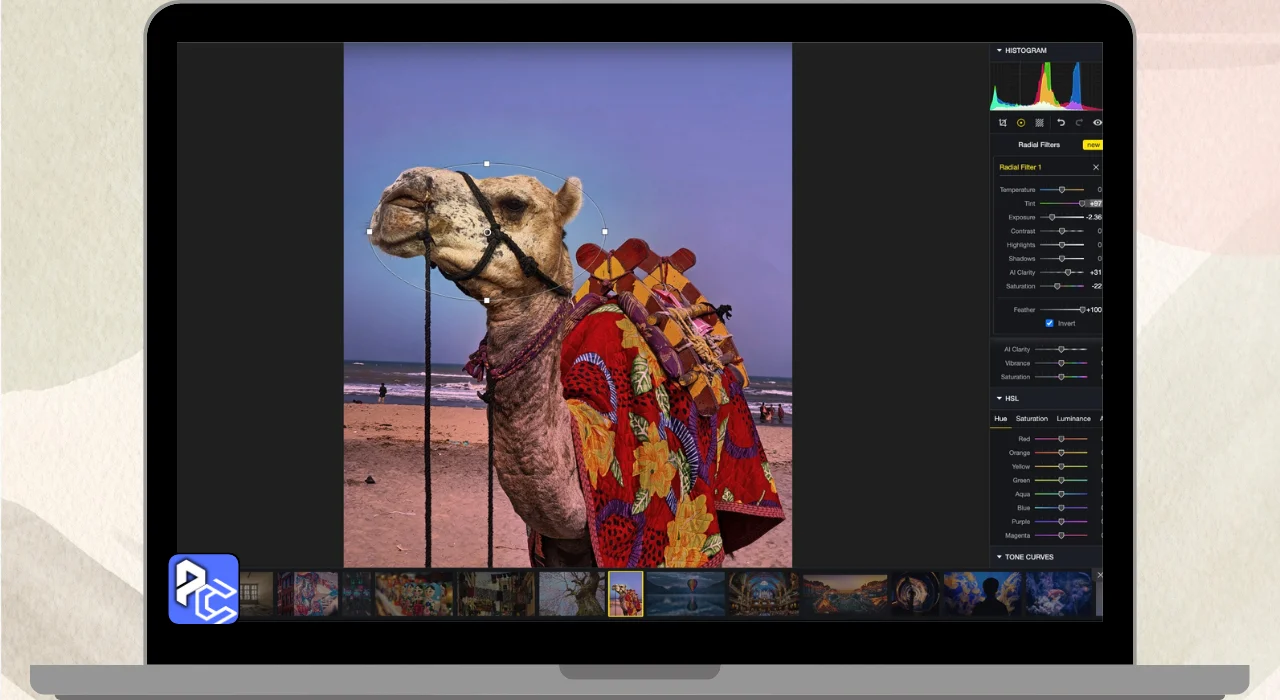Viewport: 1280px width, 700px height.
Task: Toggle the preview eye icon
Action: (x=1097, y=123)
